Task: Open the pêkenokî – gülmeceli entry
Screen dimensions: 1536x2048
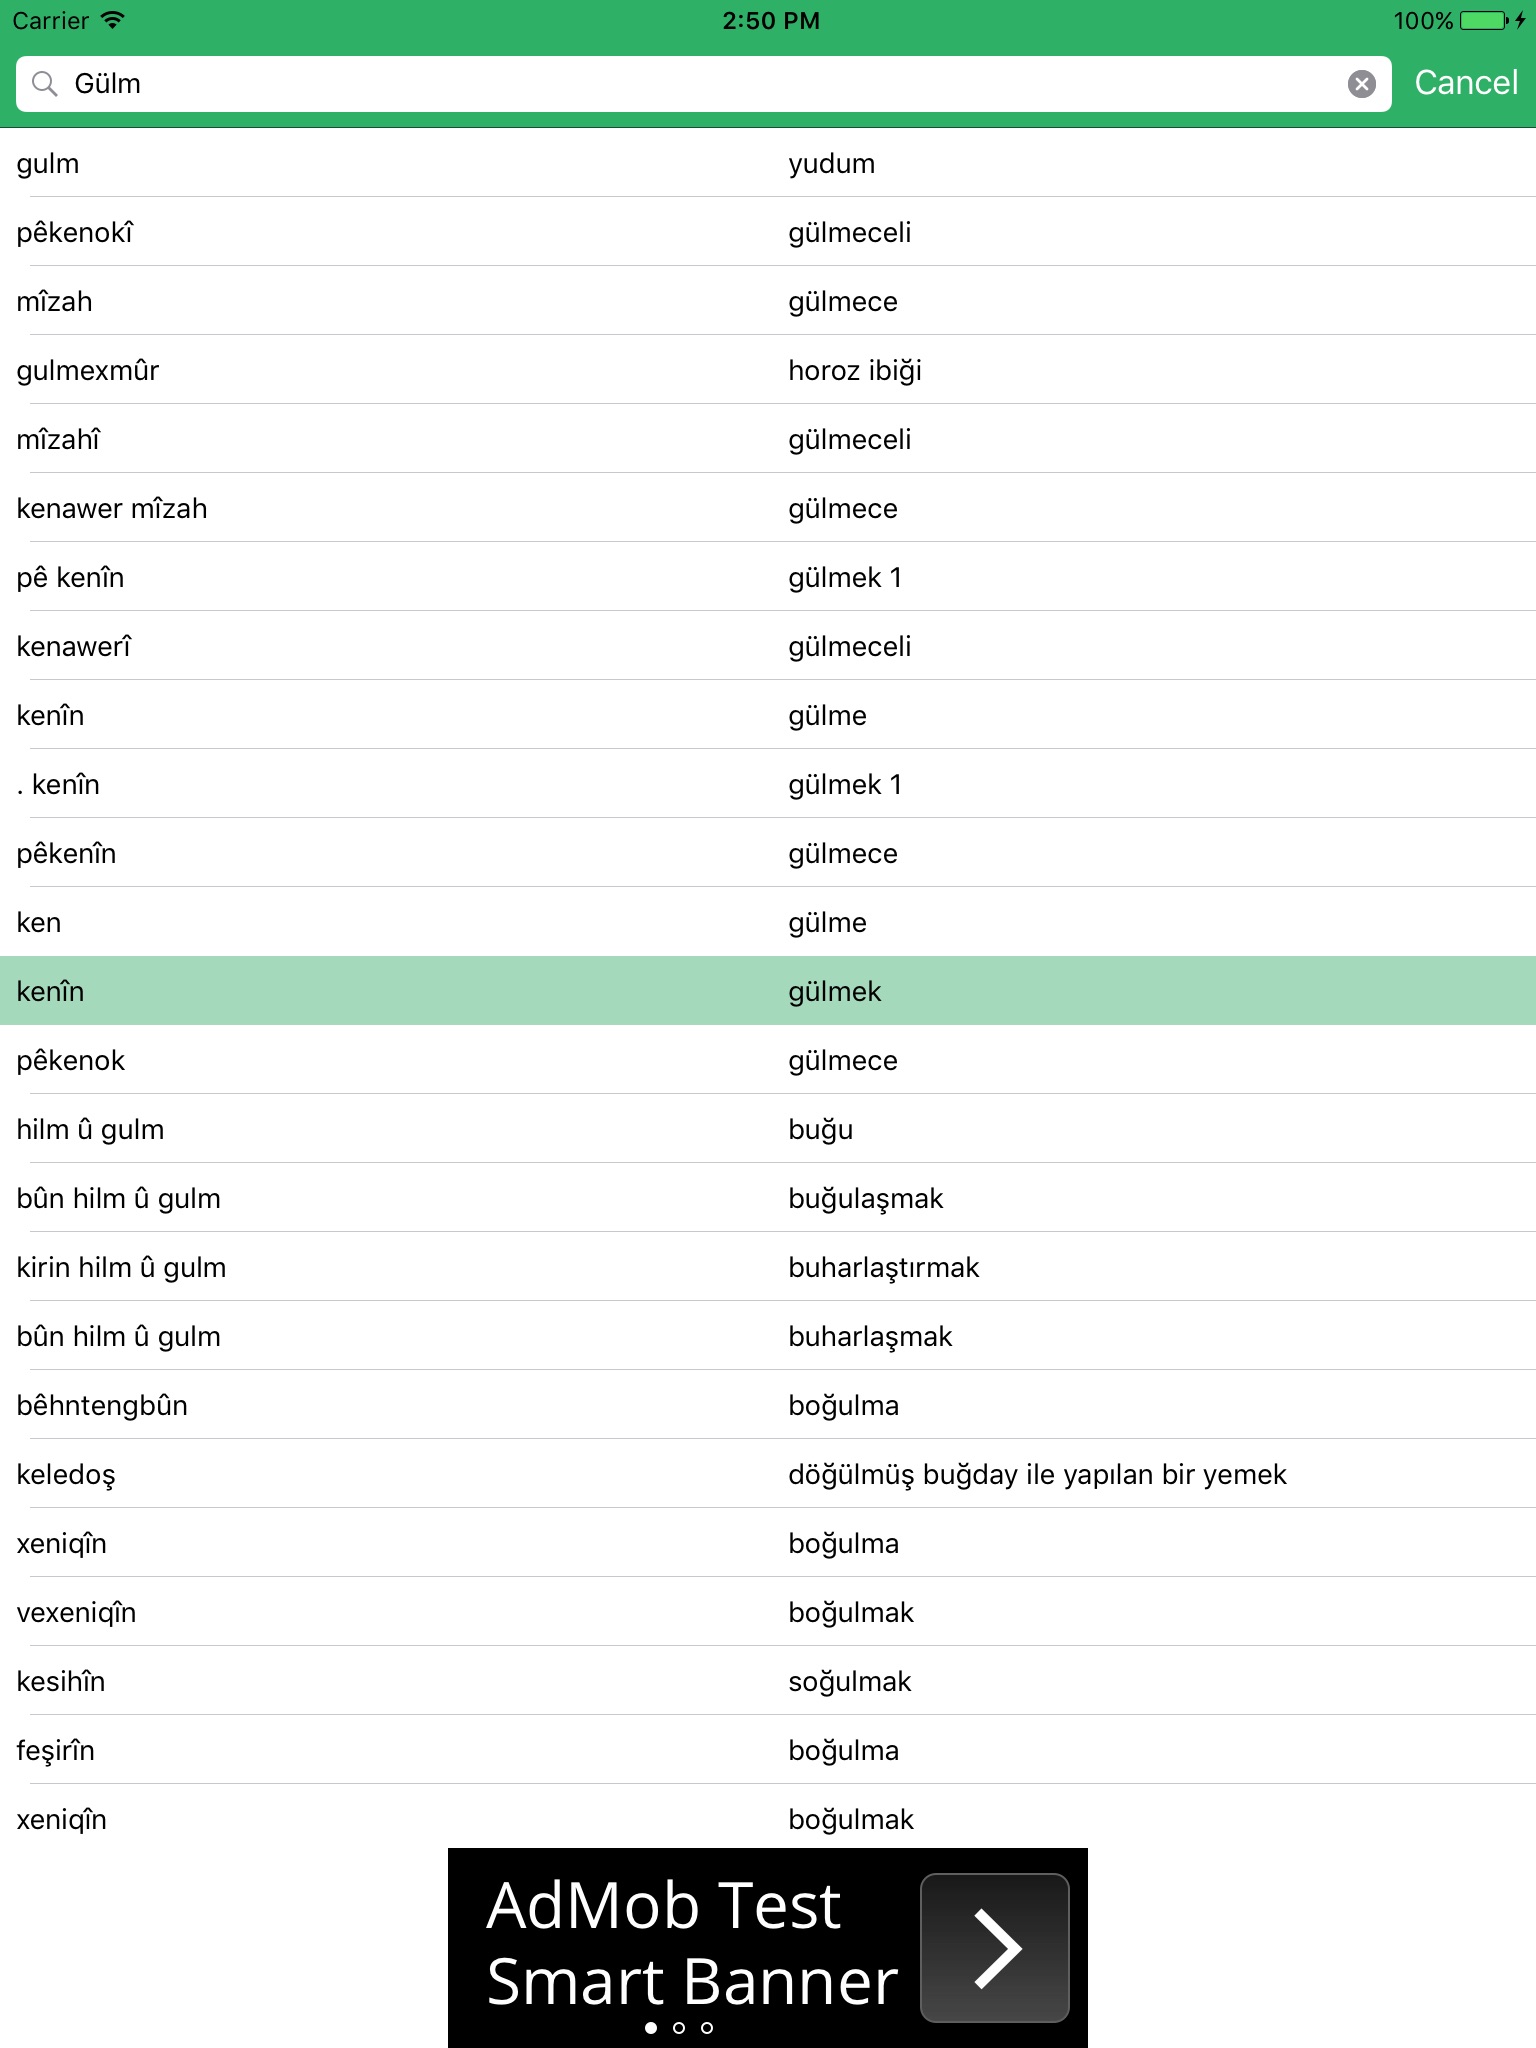Action: tap(768, 232)
